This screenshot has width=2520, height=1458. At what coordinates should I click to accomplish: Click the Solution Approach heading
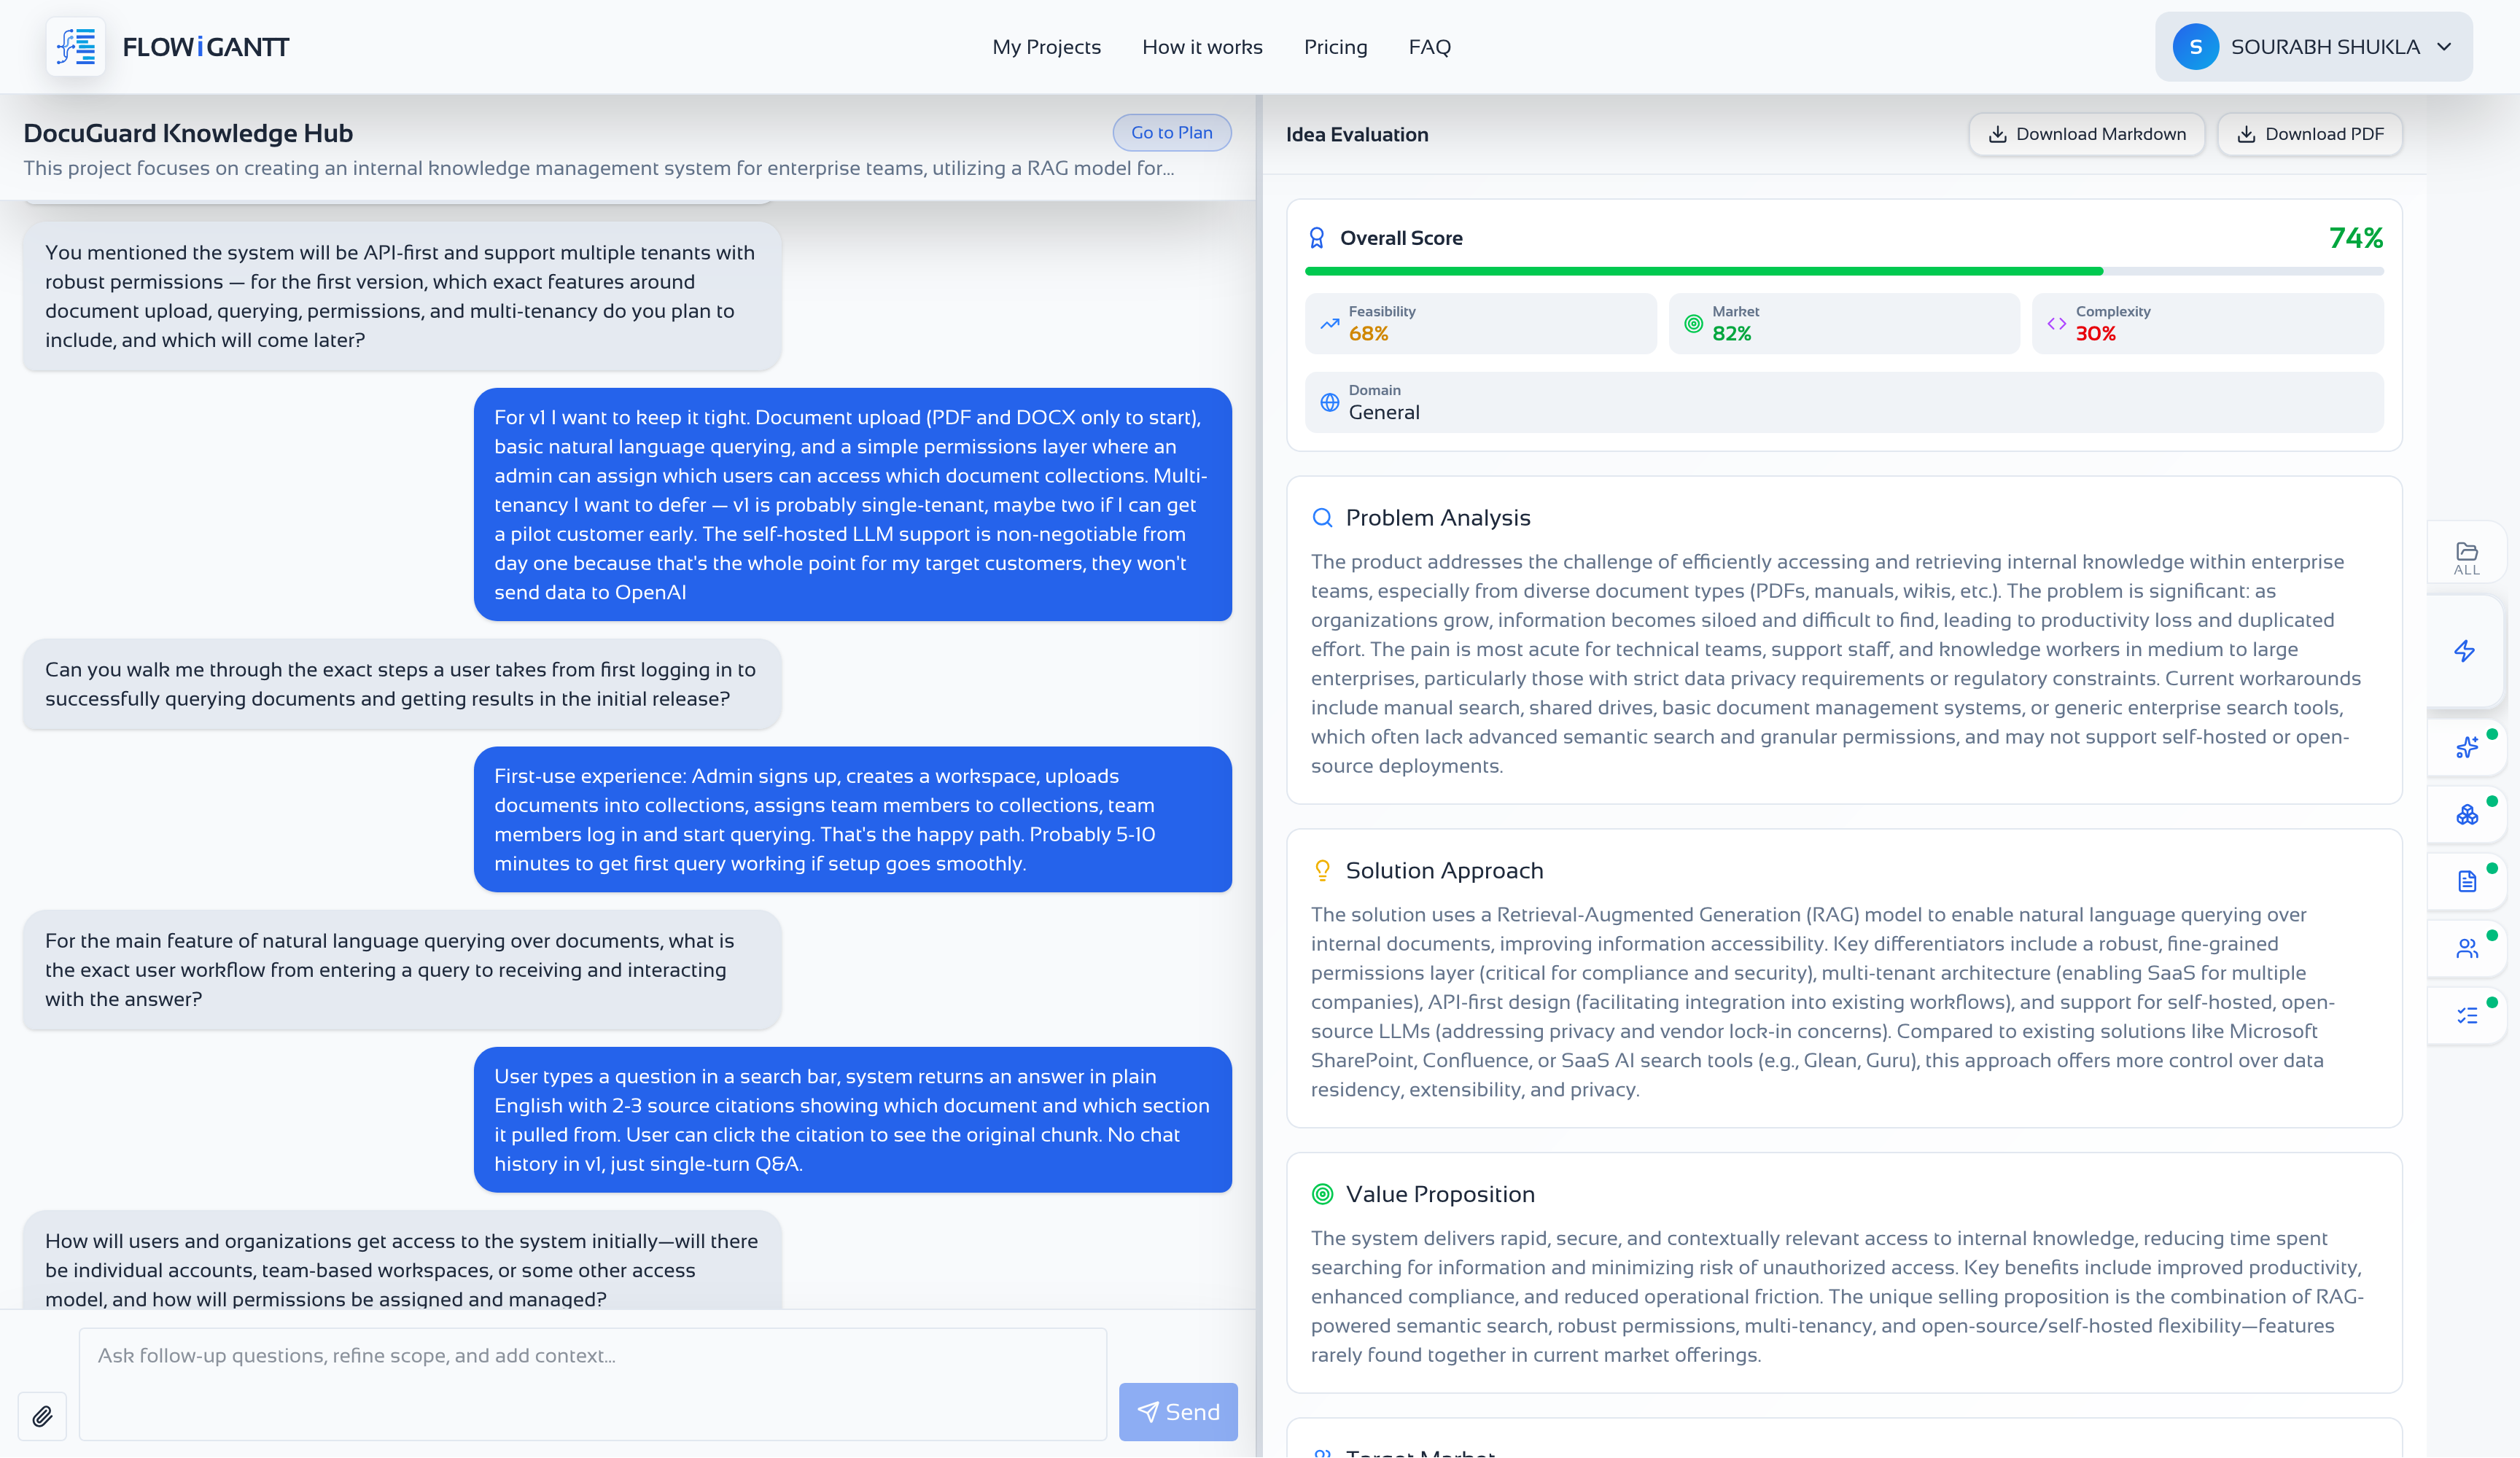(x=1444, y=870)
